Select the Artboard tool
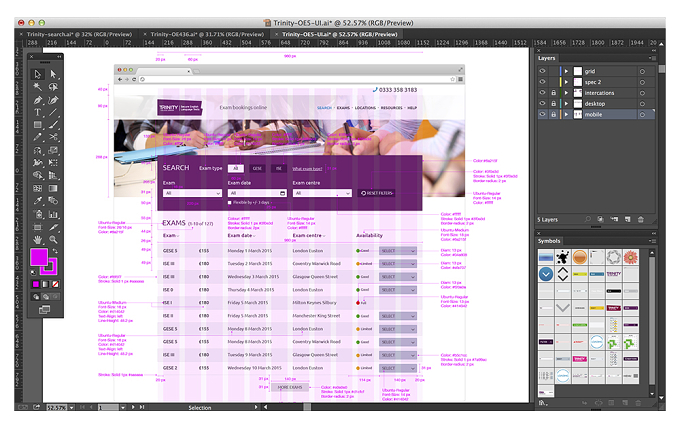Screen dimensions: 680x428 click(38, 227)
